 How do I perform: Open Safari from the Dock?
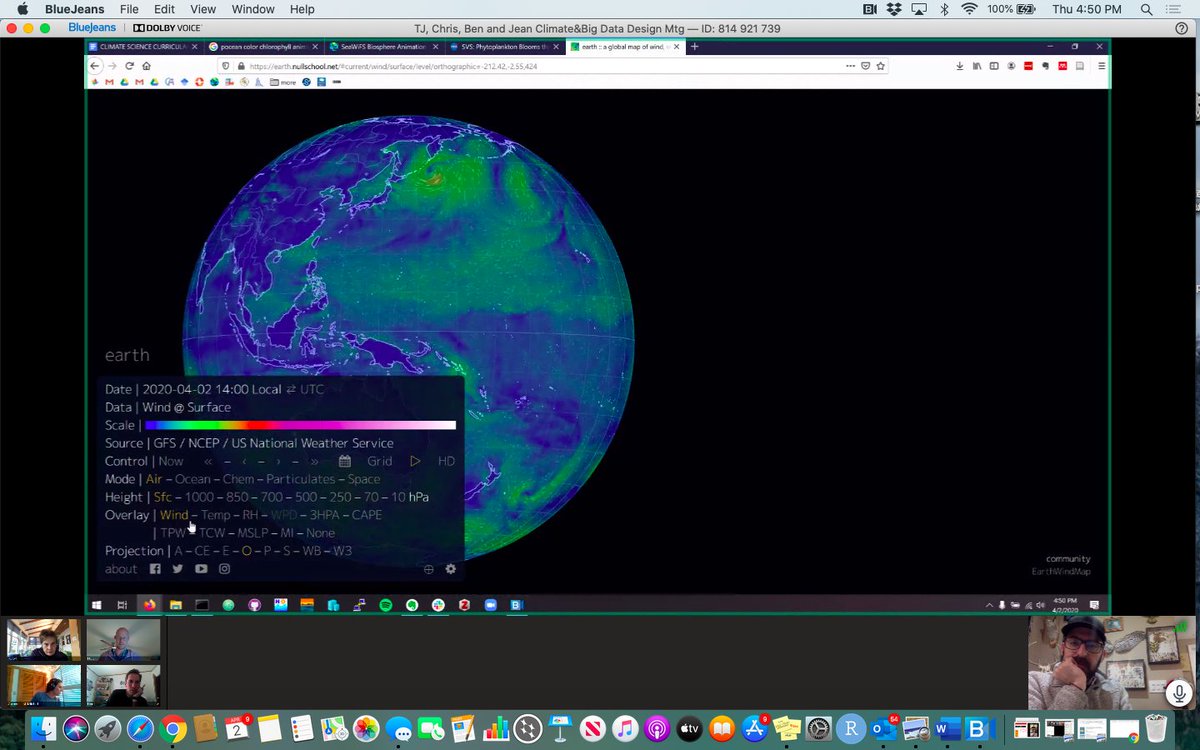click(x=140, y=728)
